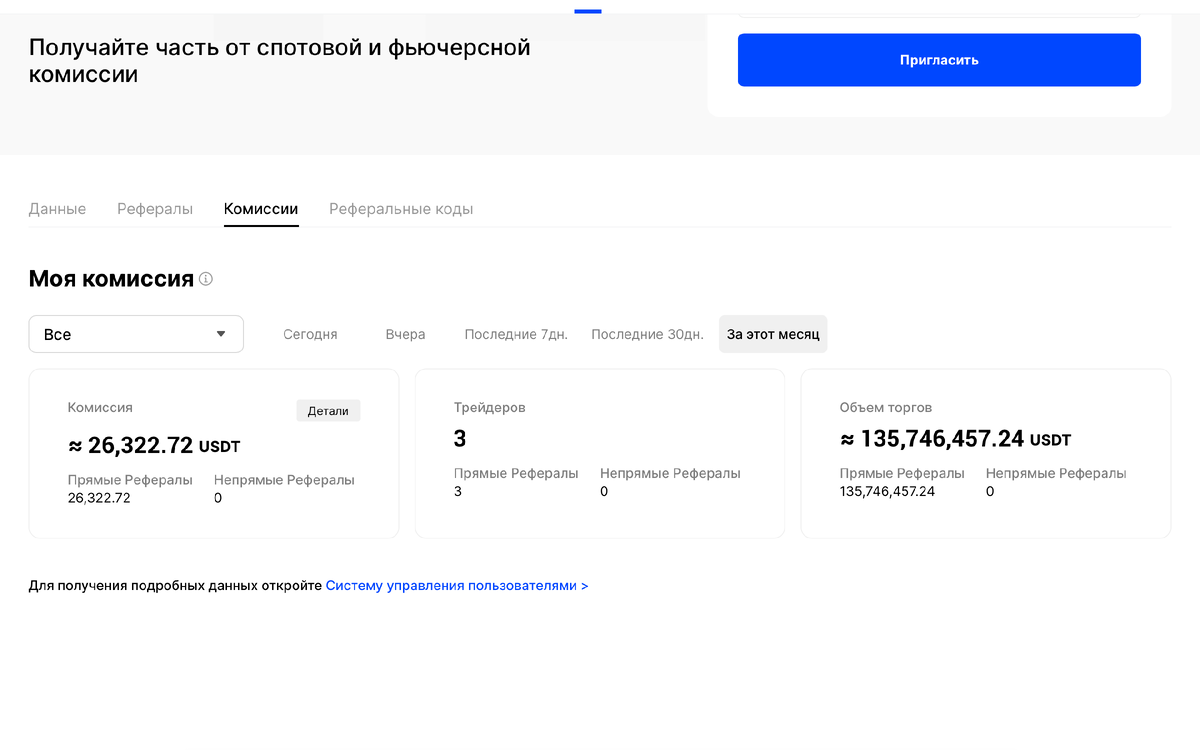Switch to the "Данные" tab
This screenshot has height=750, width=1200.
[57, 208]
